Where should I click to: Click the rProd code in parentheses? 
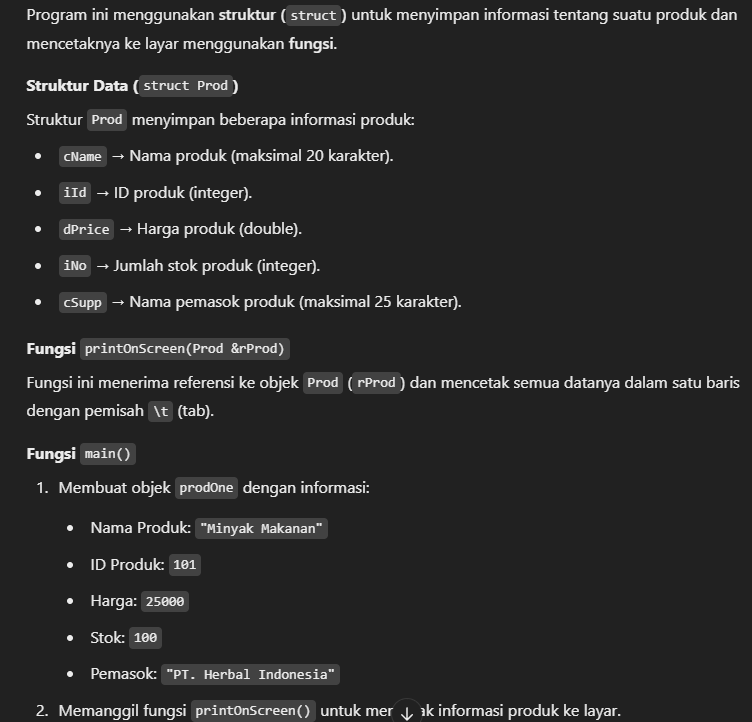click(x=376, y=384)
